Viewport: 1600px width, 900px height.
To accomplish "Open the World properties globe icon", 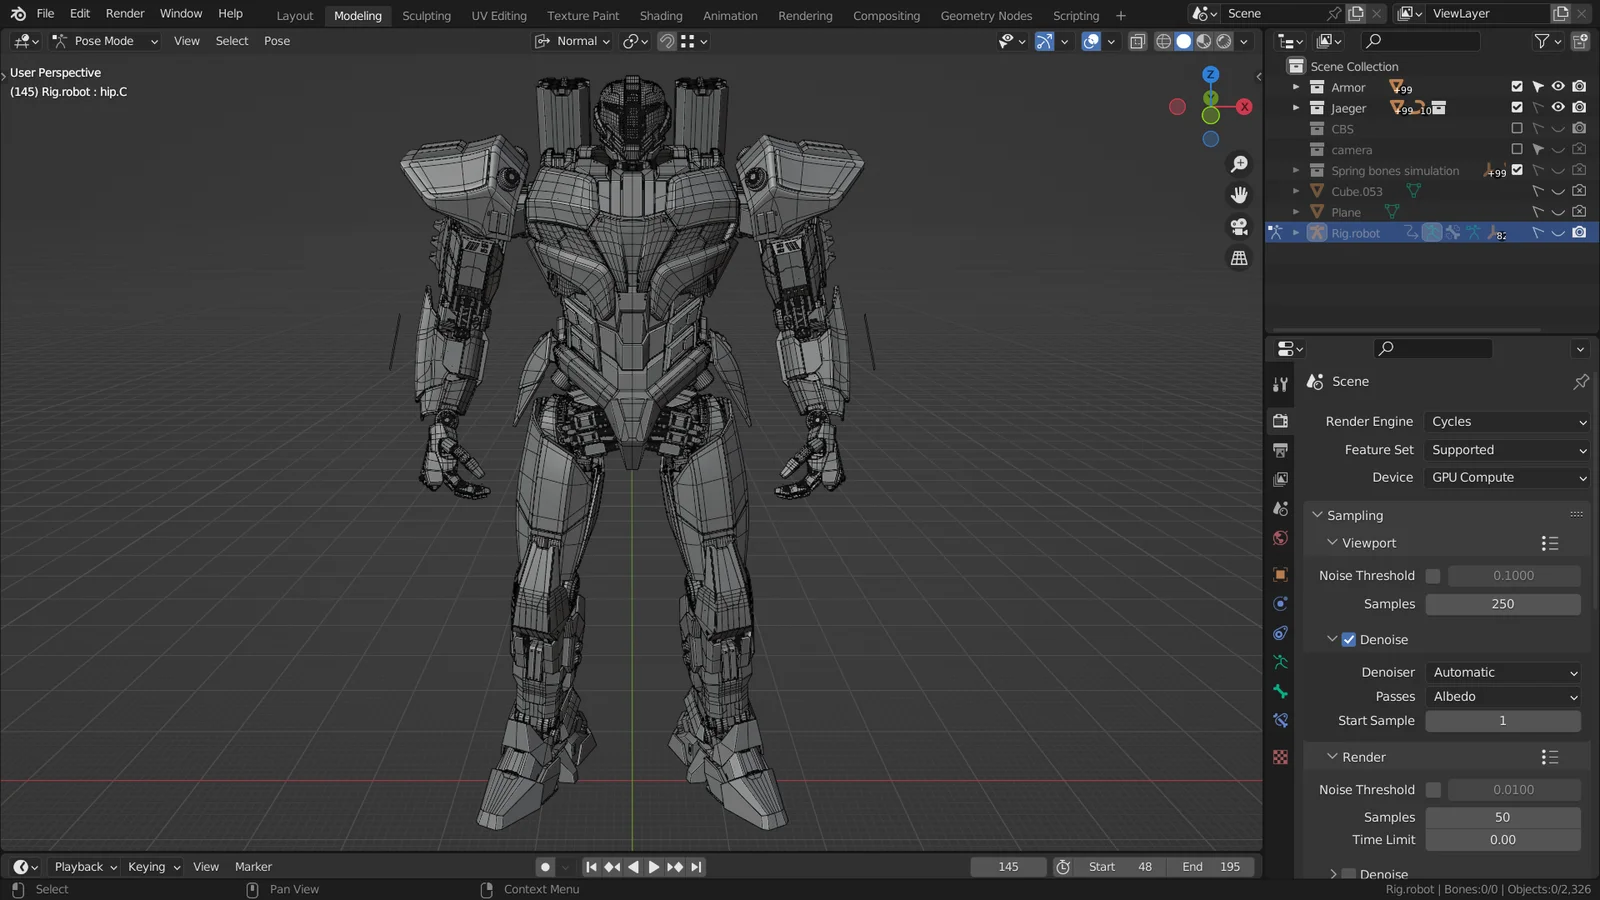I will (1280, 538).
